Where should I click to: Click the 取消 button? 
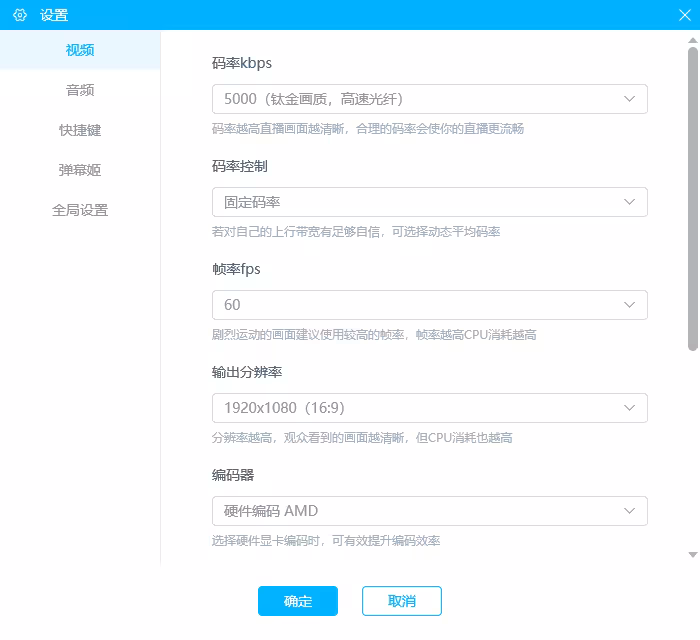[402, 601]
